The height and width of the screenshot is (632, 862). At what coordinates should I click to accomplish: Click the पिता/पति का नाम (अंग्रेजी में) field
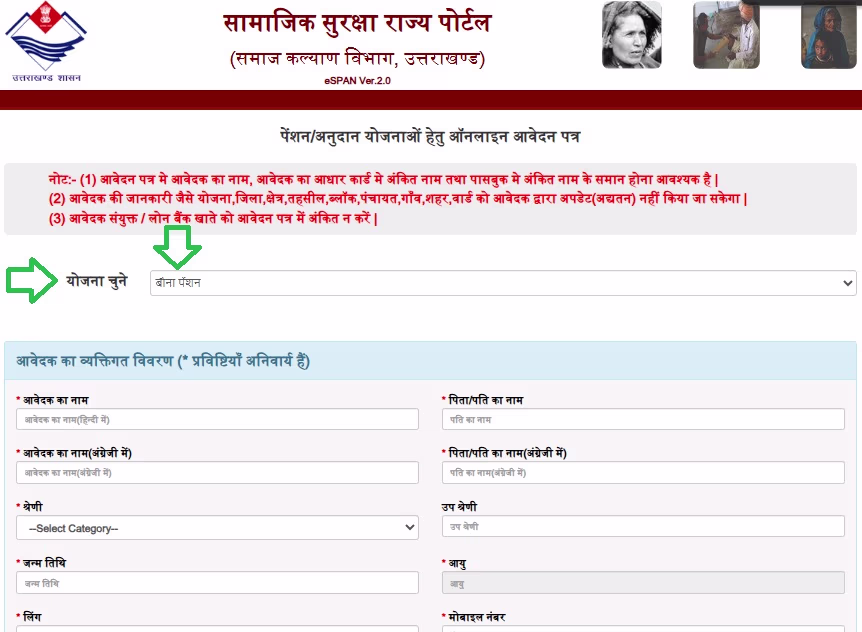tap(643, 473)
